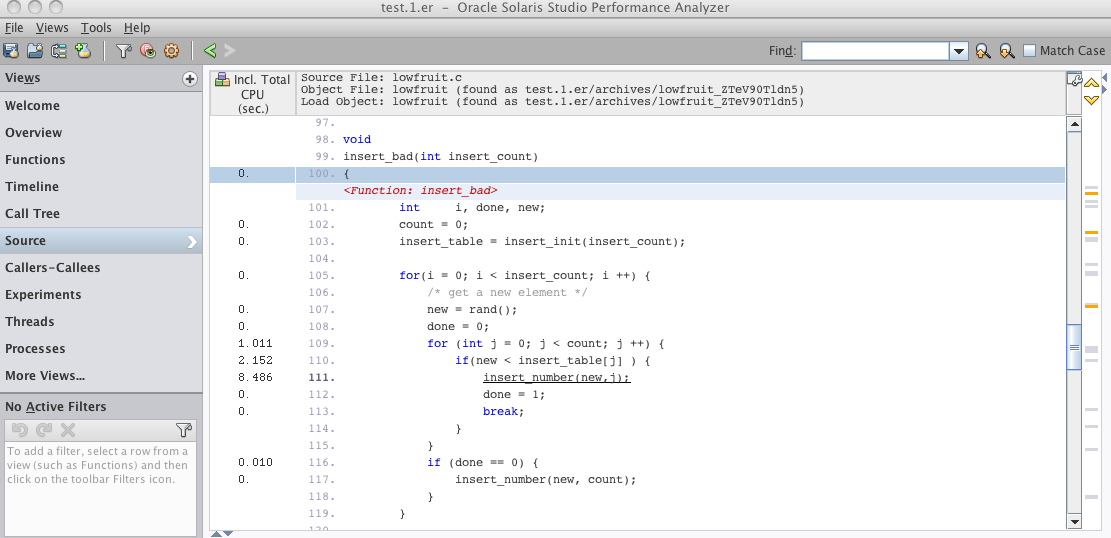Screen dimensions: 1111x538
Task: Click the top orange marker in overview margin
Action: 1091,193
